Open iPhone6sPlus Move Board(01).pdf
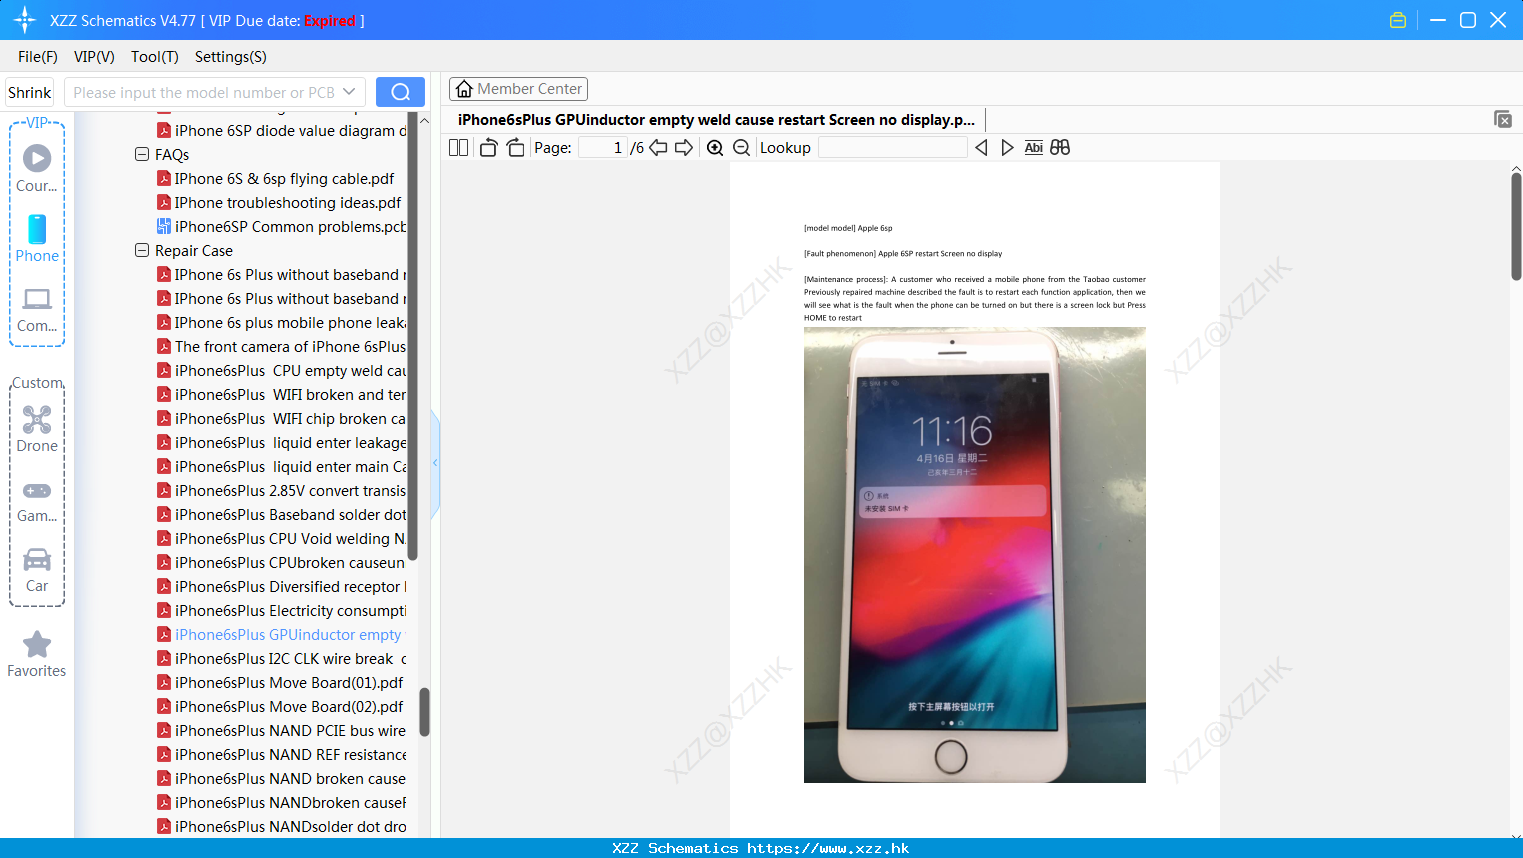 point(280,683)
